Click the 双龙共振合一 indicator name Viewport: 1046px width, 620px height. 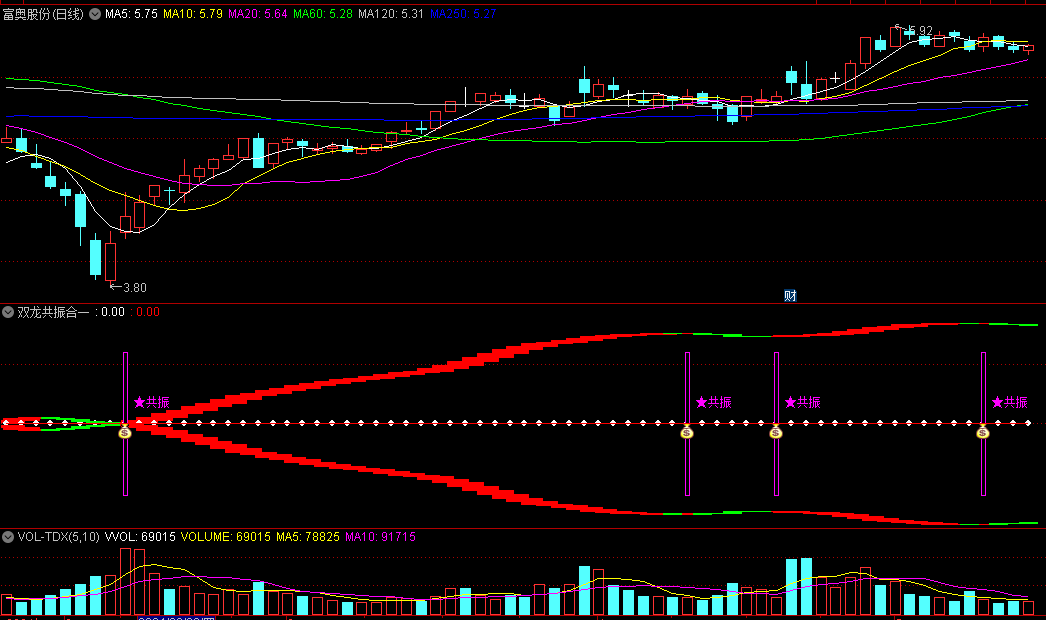[53, 312]
